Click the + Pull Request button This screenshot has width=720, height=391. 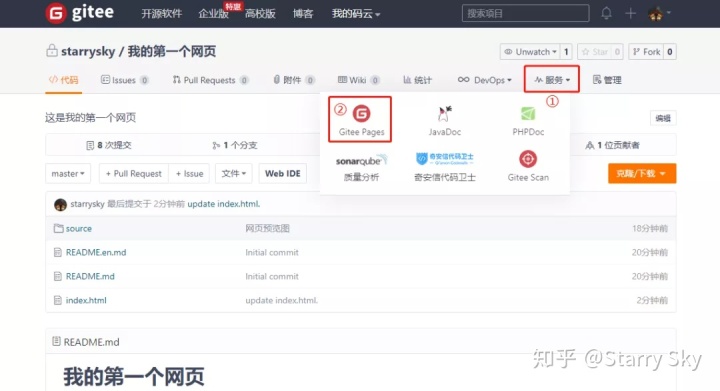[x=134, y=173]
